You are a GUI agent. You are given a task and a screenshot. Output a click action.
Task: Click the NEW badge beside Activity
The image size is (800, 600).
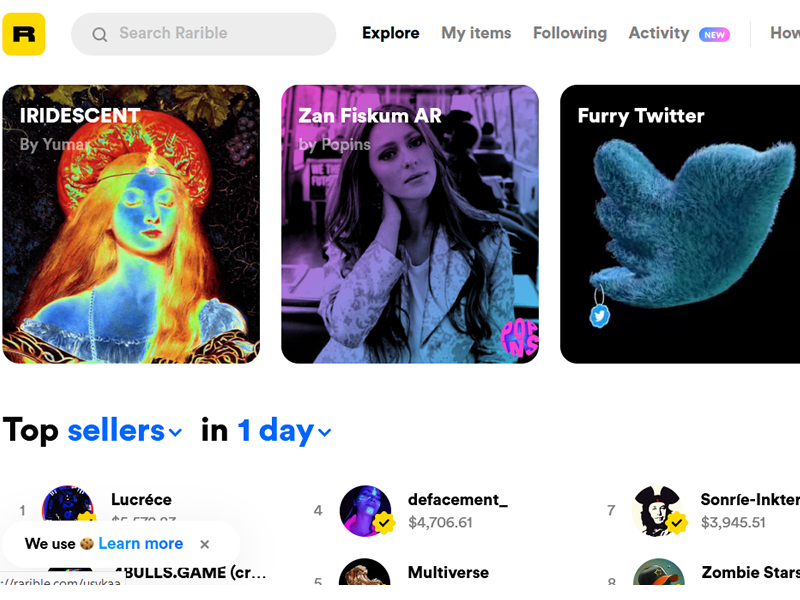point(714,35)
